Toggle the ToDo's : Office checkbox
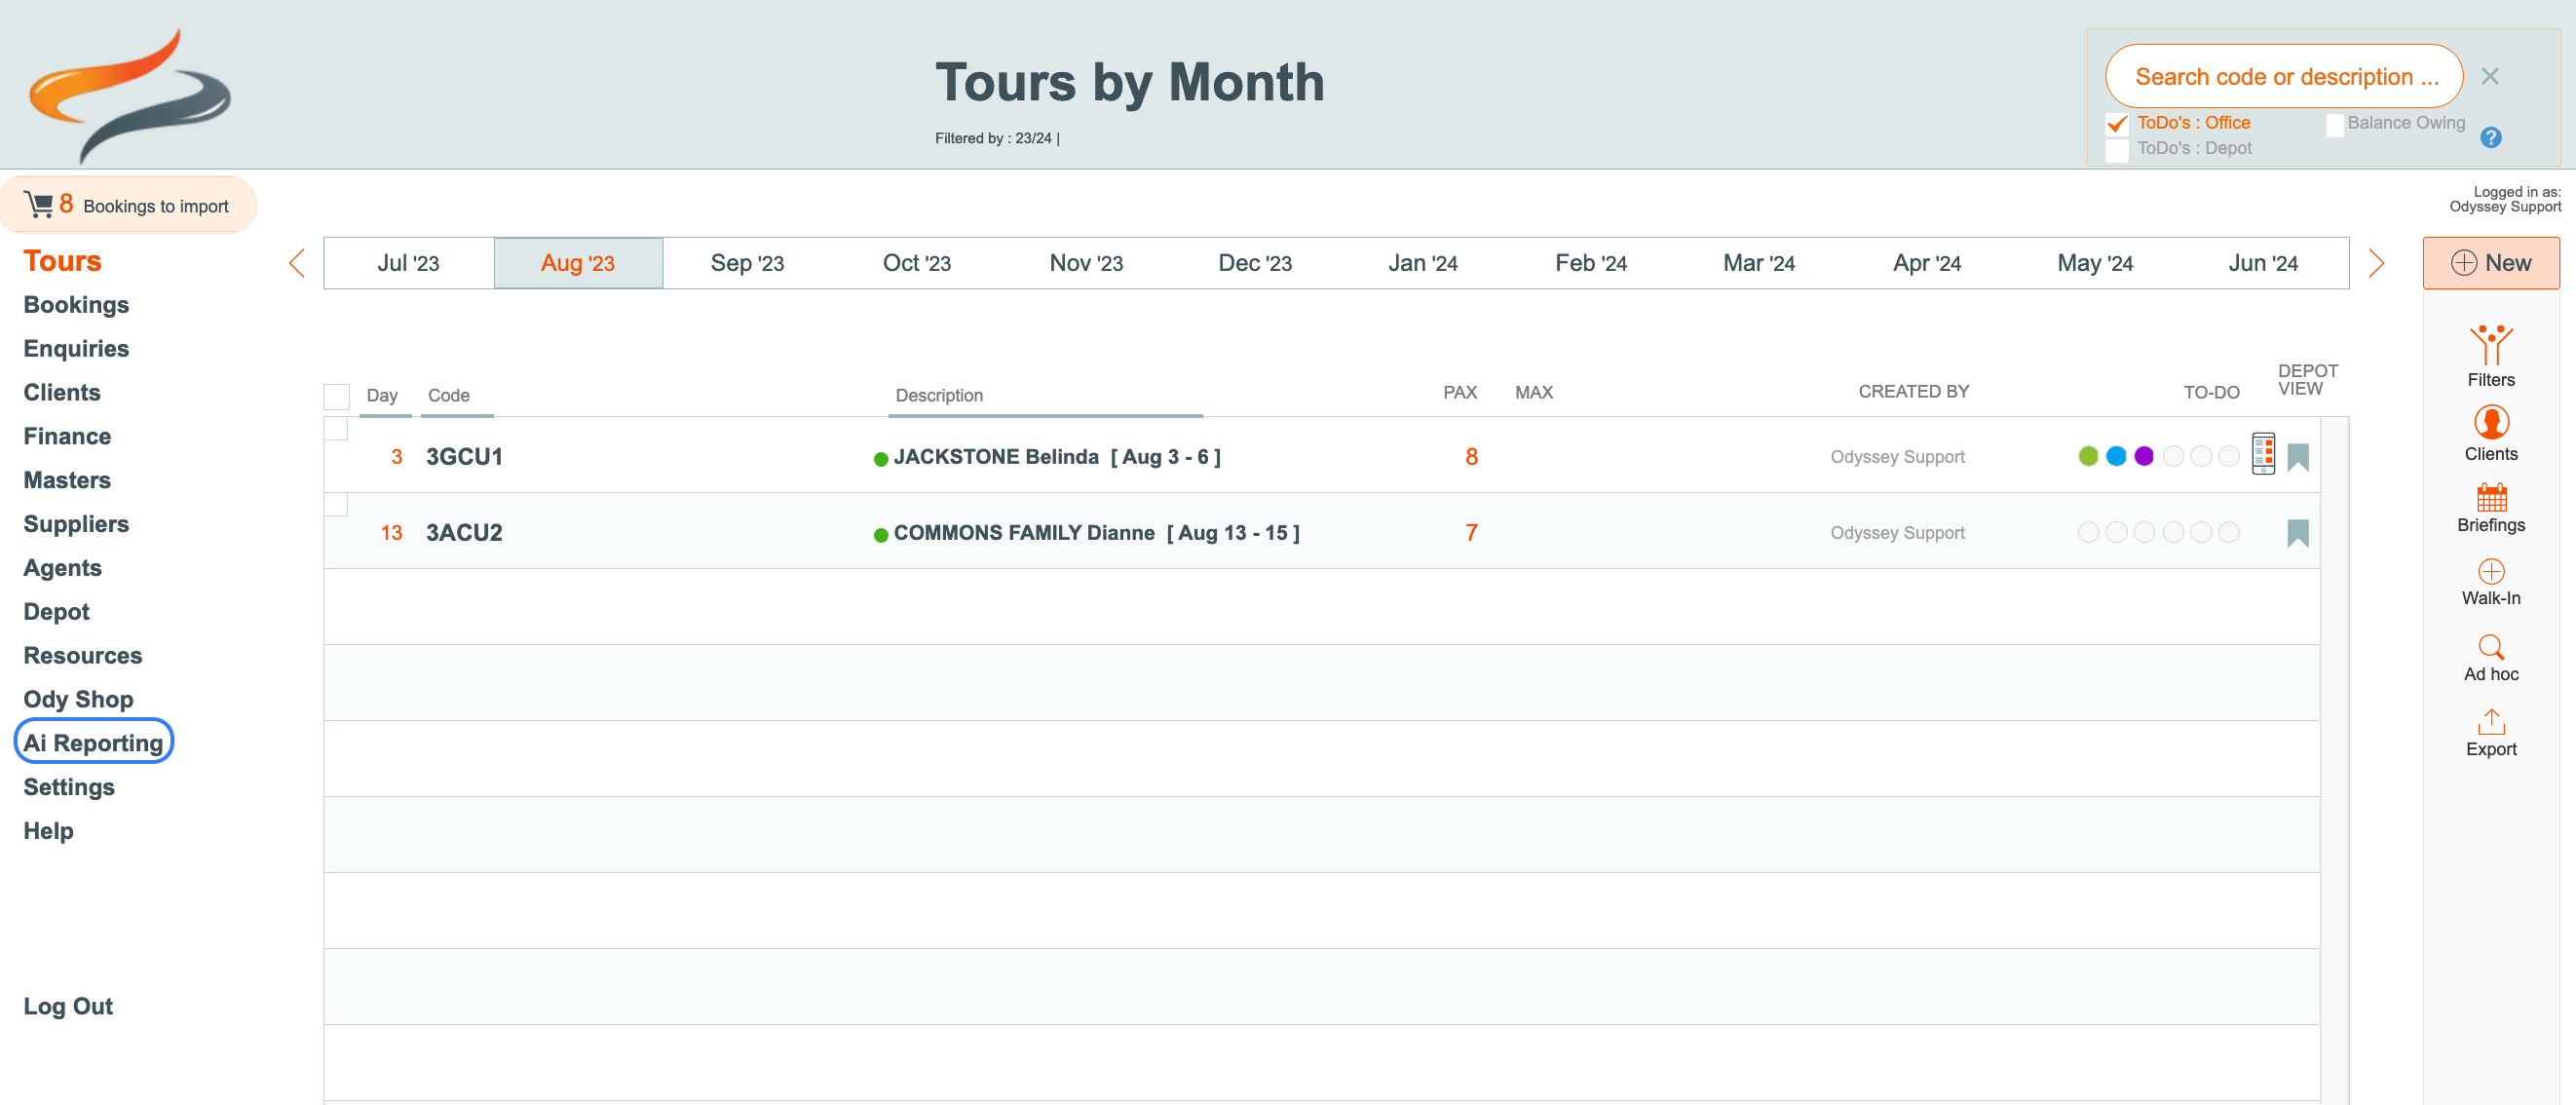2576x1105 pixels. (x=2116, y=124)
